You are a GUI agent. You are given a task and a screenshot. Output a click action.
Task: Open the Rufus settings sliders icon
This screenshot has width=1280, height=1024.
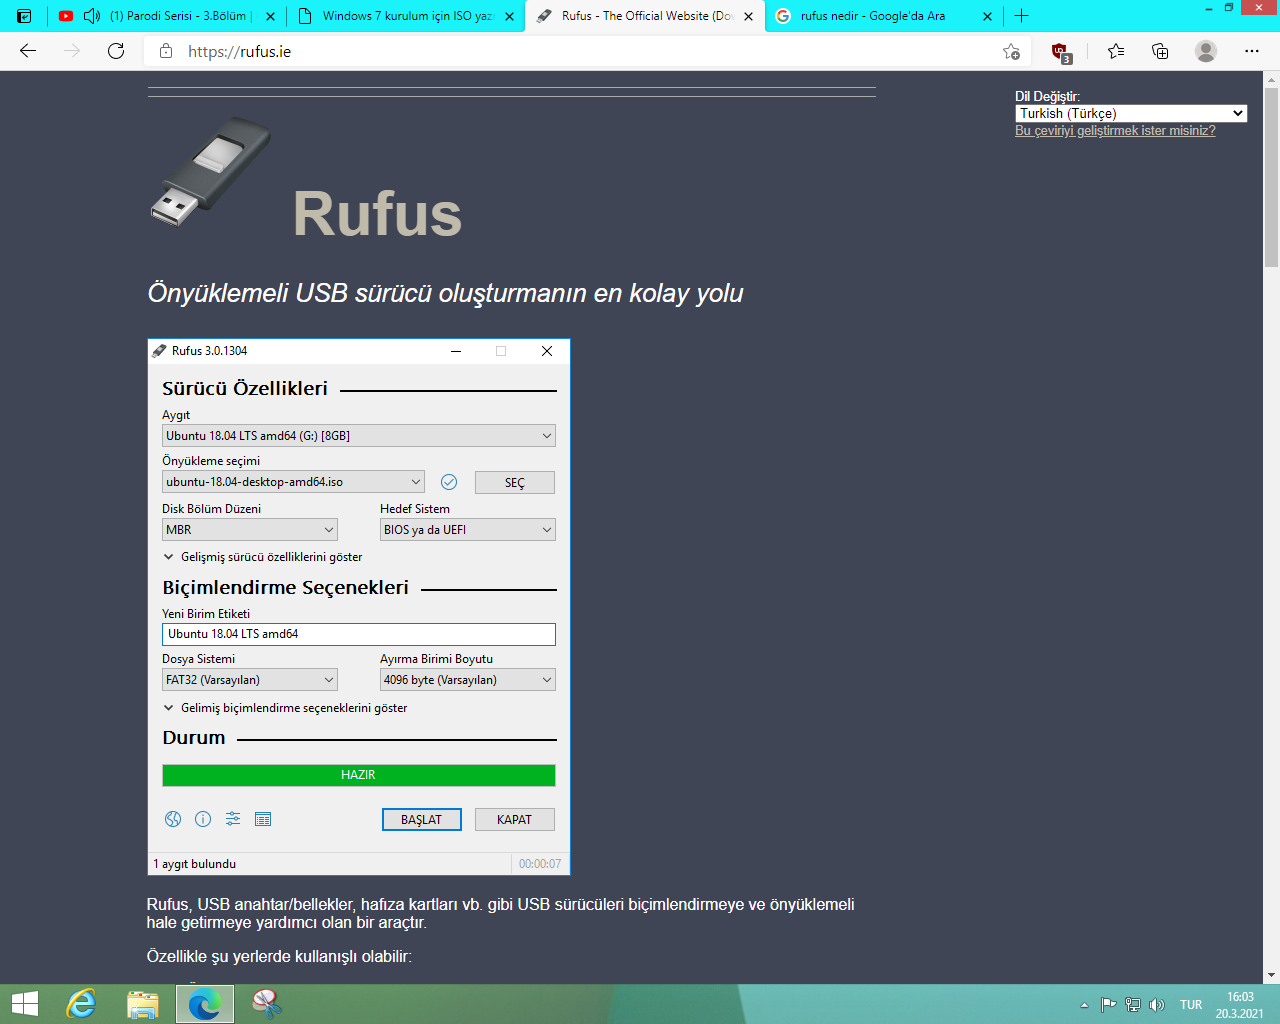pyautogui.click(x=233, y=819)
